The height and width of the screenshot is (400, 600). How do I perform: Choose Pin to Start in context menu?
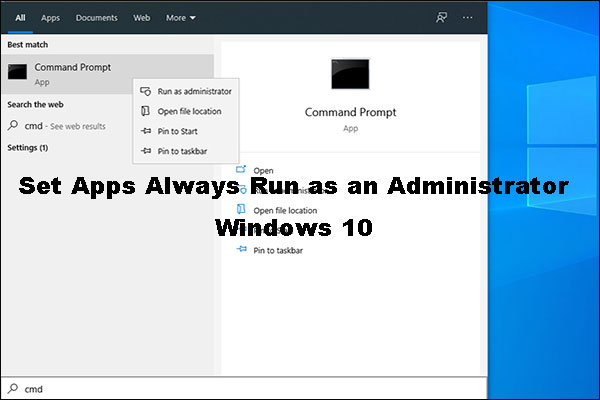(x=186, y=131)
